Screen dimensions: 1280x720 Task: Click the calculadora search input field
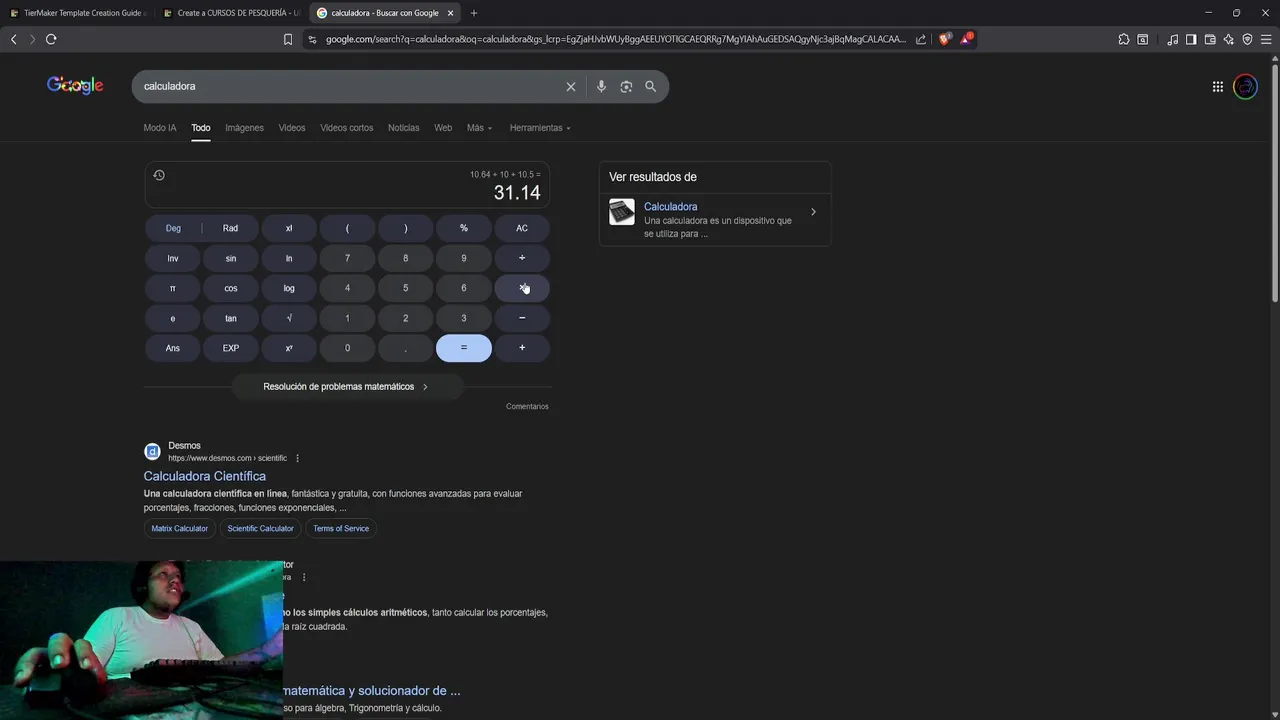coord(350,87)
